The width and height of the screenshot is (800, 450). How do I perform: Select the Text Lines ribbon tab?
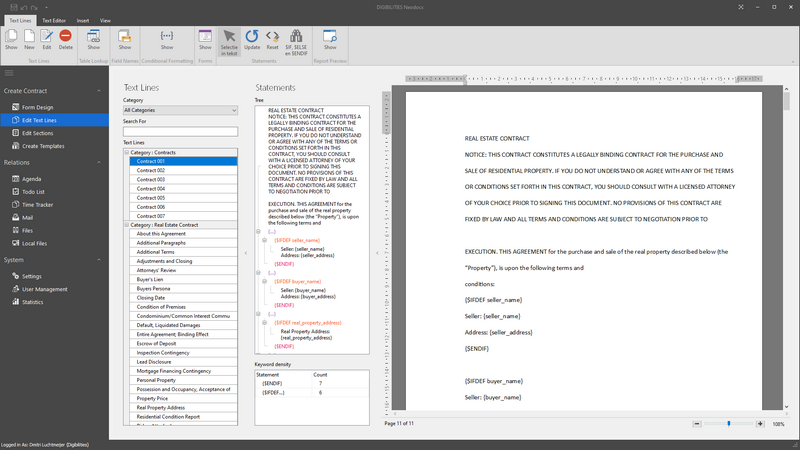[x=20, y=21]
